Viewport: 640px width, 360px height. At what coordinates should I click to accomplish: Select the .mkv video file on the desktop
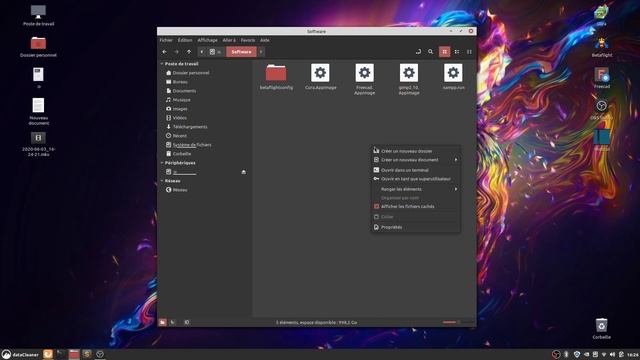[x=38, y=144]
